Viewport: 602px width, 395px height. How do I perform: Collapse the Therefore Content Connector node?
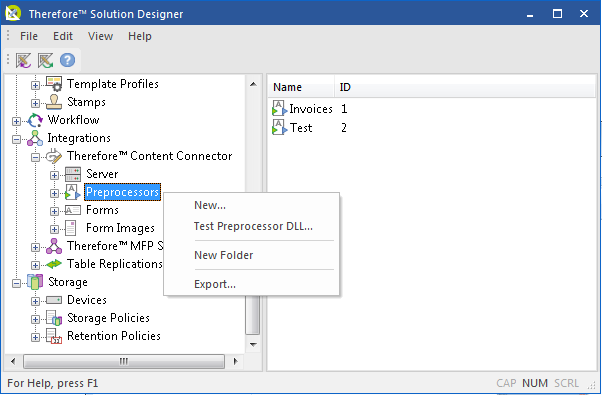tap(35, 157)
